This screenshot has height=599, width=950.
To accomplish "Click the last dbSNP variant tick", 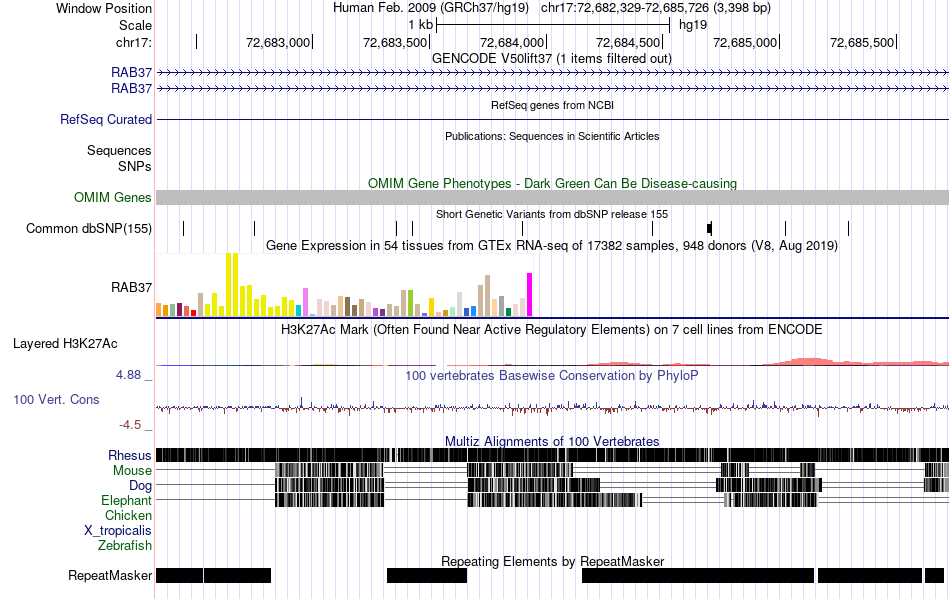I will 848,228.
